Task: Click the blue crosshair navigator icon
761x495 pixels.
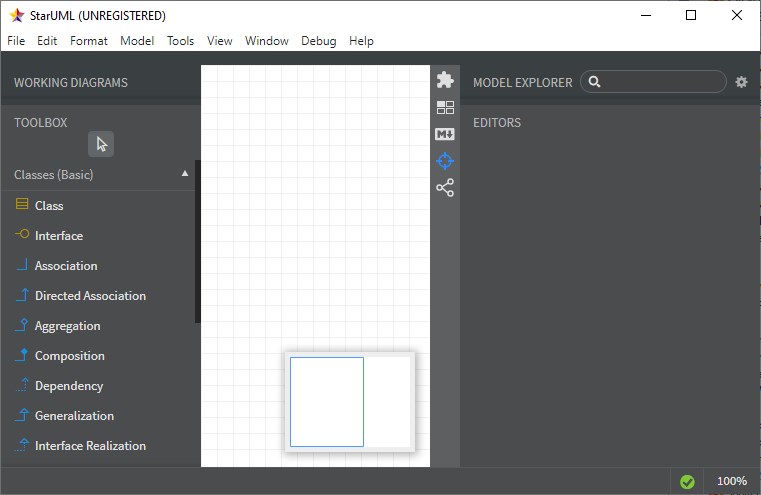Action: [x=445, y=161]
